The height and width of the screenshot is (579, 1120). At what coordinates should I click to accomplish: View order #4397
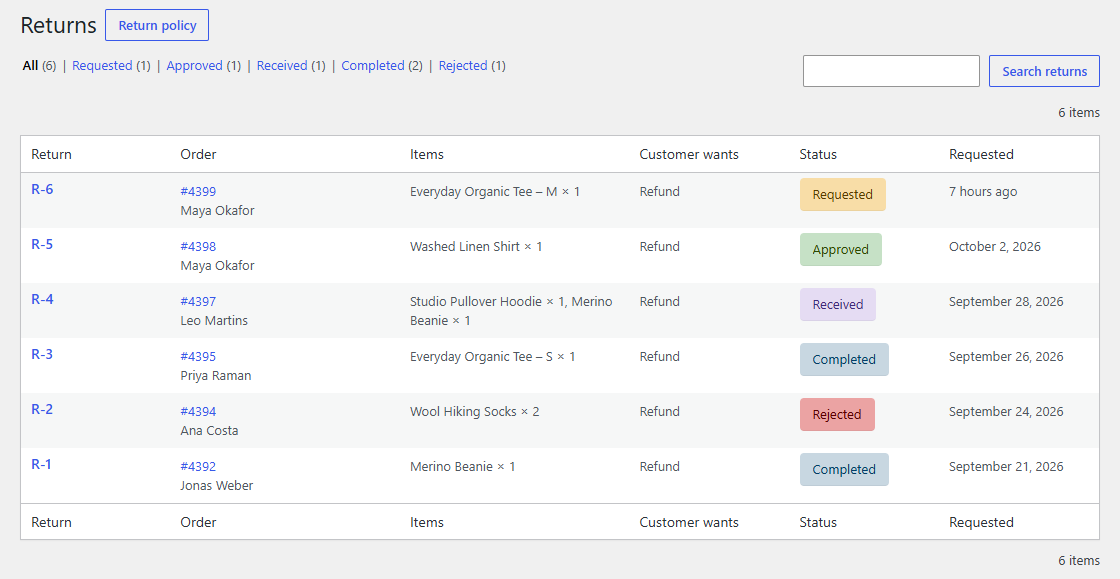click(x=198, y=301)
